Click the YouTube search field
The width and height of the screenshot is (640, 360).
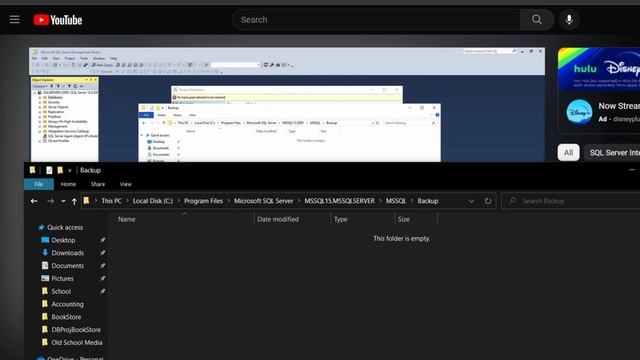(376, 20)
